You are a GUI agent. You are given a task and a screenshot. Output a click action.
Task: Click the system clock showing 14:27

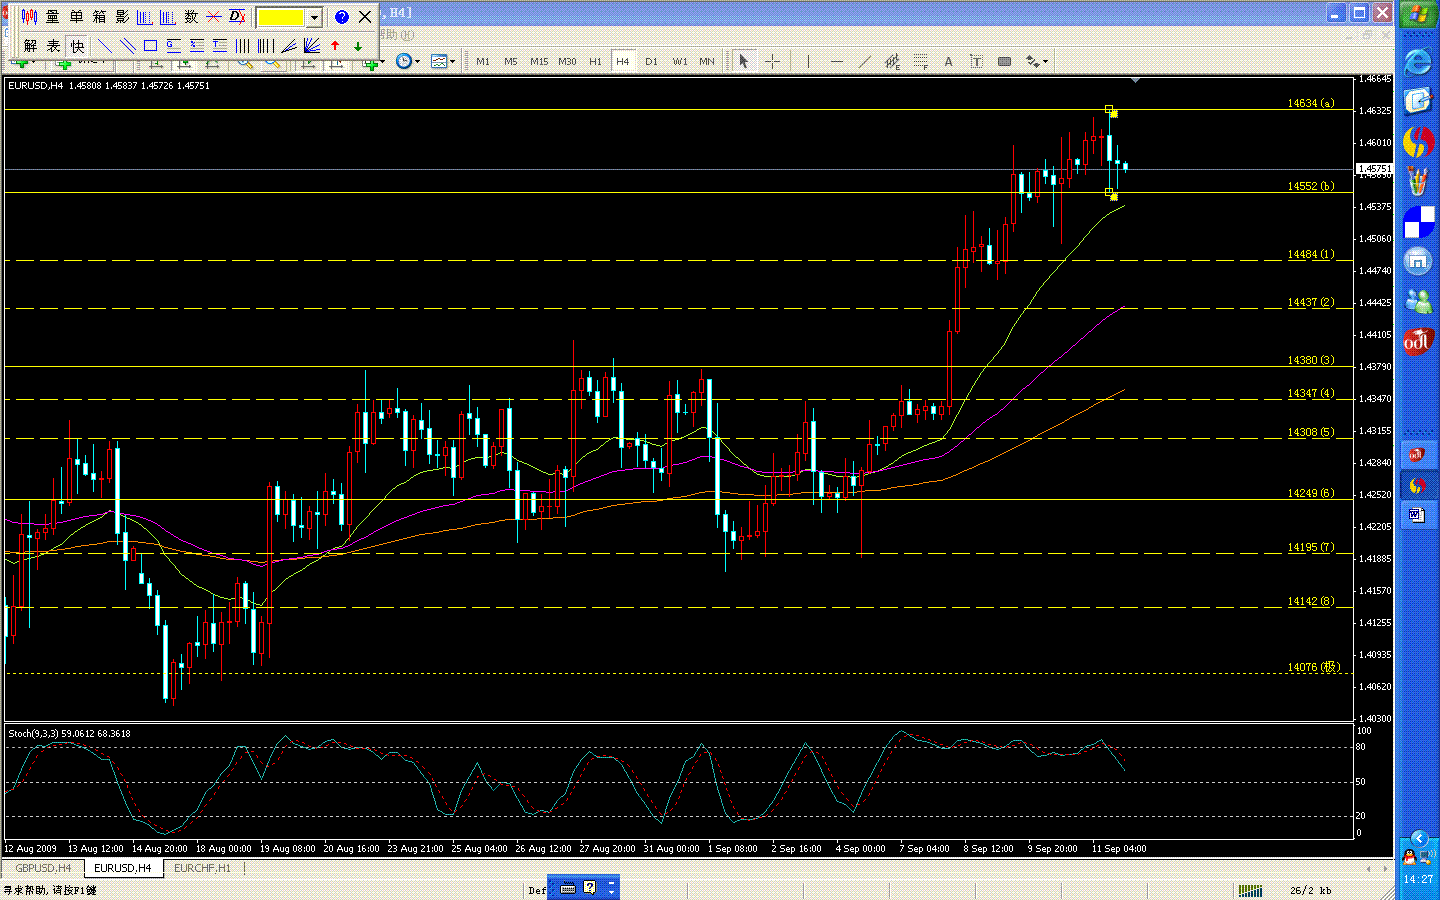tap(1418, 879)
